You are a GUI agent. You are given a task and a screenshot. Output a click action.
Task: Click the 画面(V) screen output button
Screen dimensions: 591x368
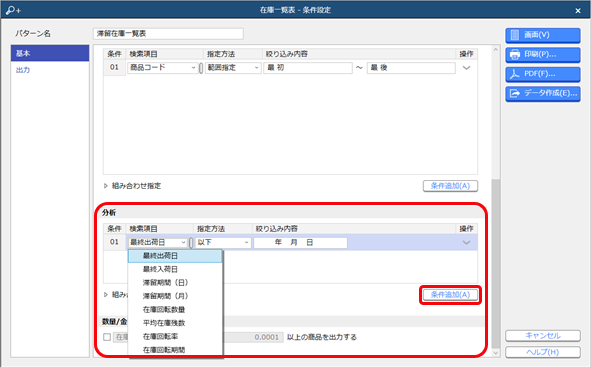(x=542, y=35)
